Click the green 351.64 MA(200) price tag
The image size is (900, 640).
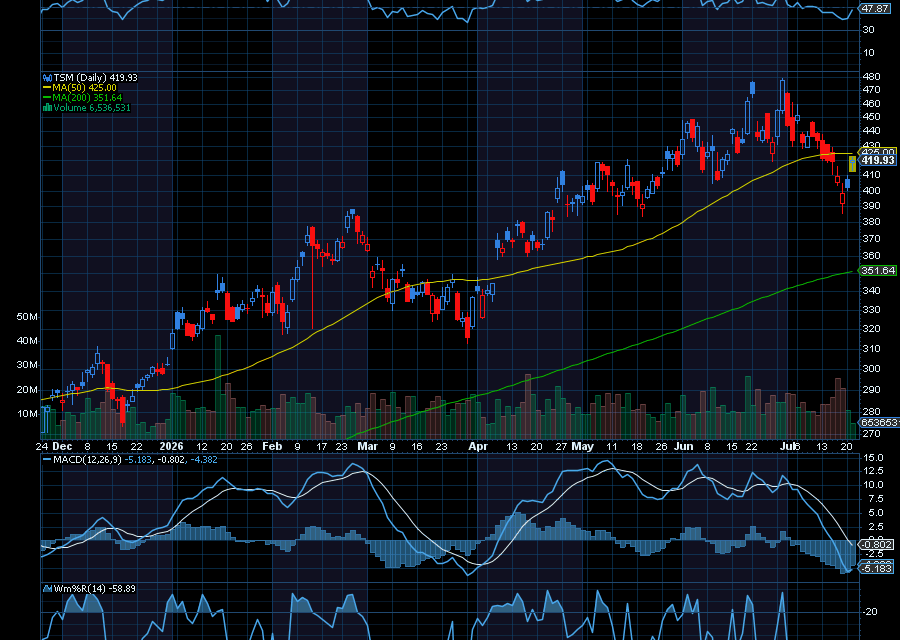click(x=878, y=270)
